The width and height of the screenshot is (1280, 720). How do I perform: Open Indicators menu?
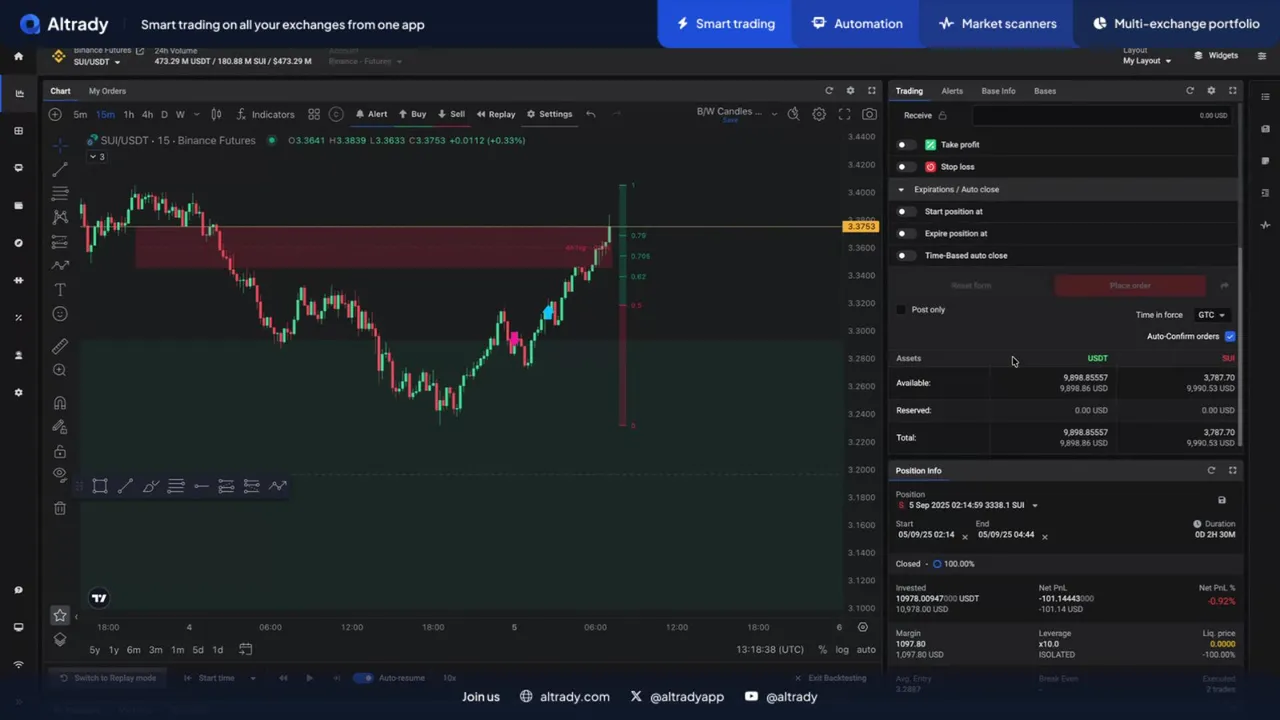[x=264, y=114]
